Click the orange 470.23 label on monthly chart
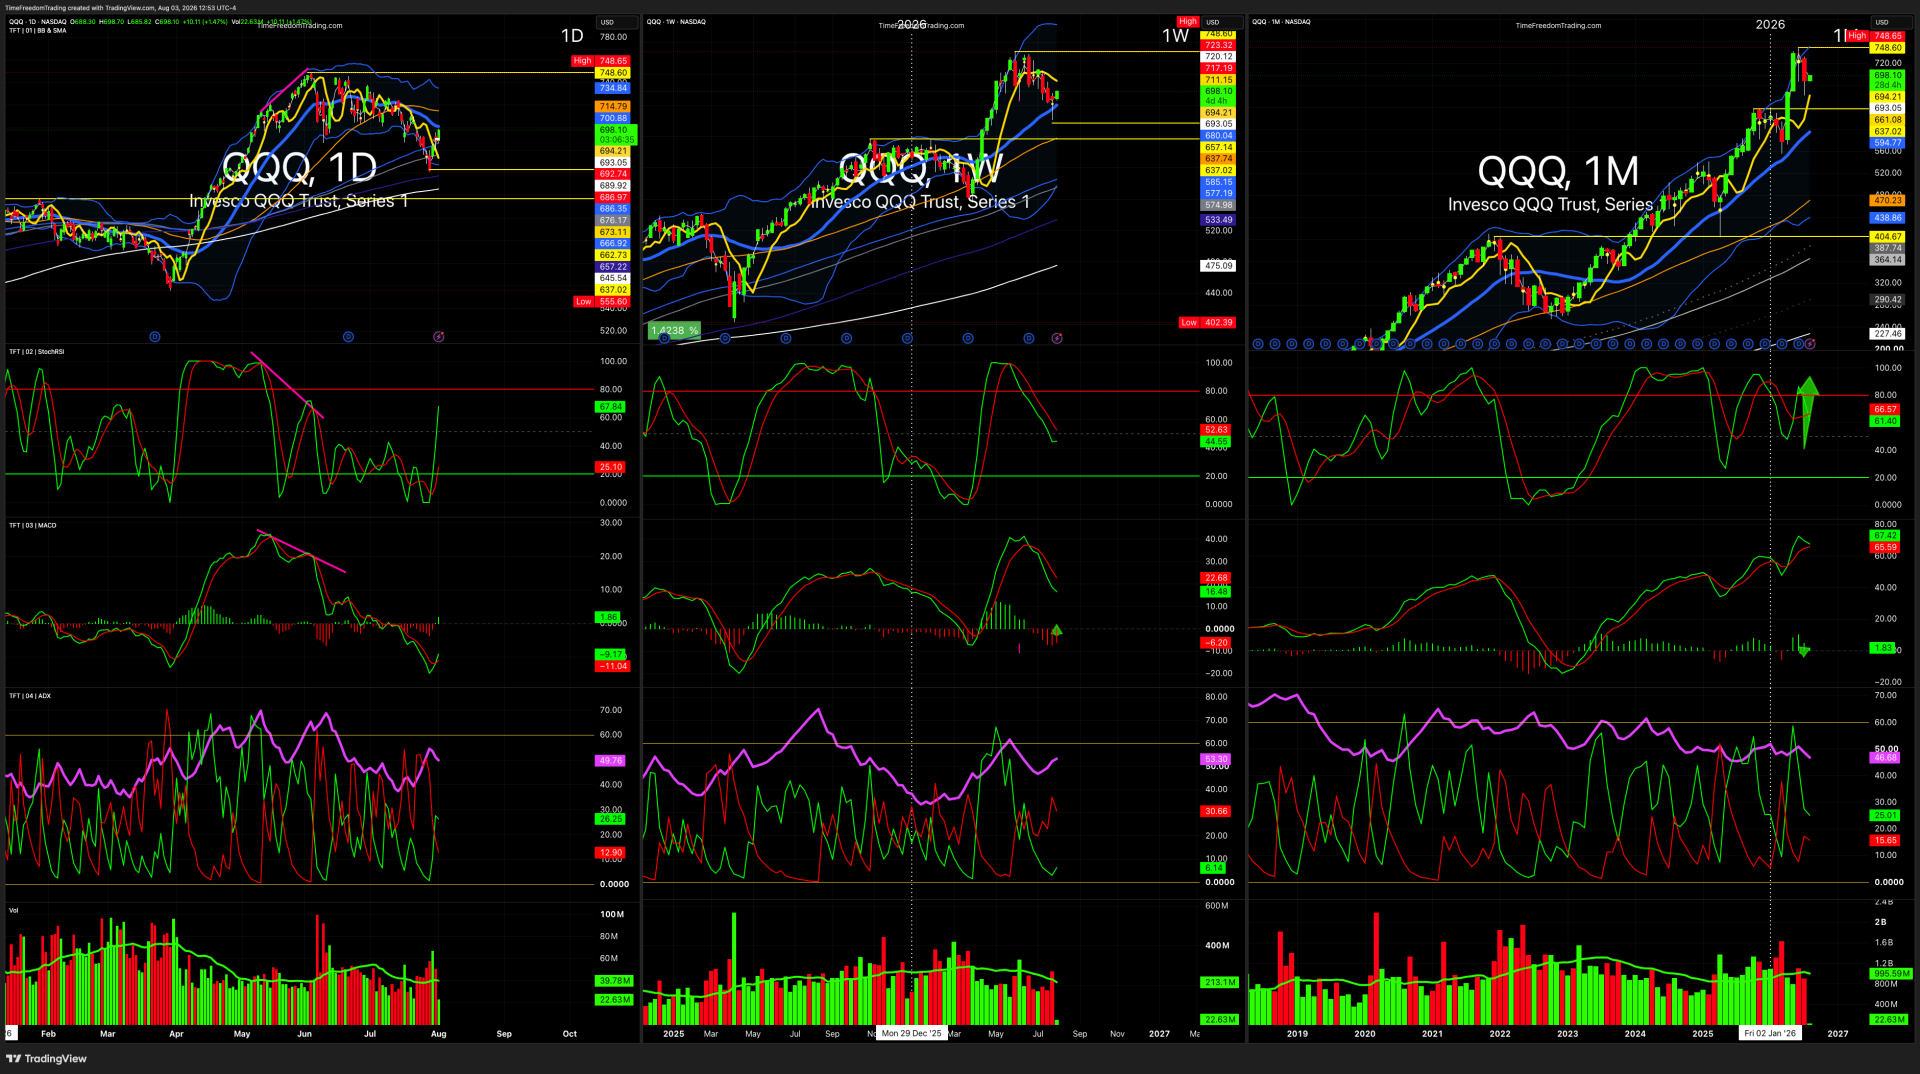The height and width of the screenshot is (1074, 1920). [x=1888, y=200]
